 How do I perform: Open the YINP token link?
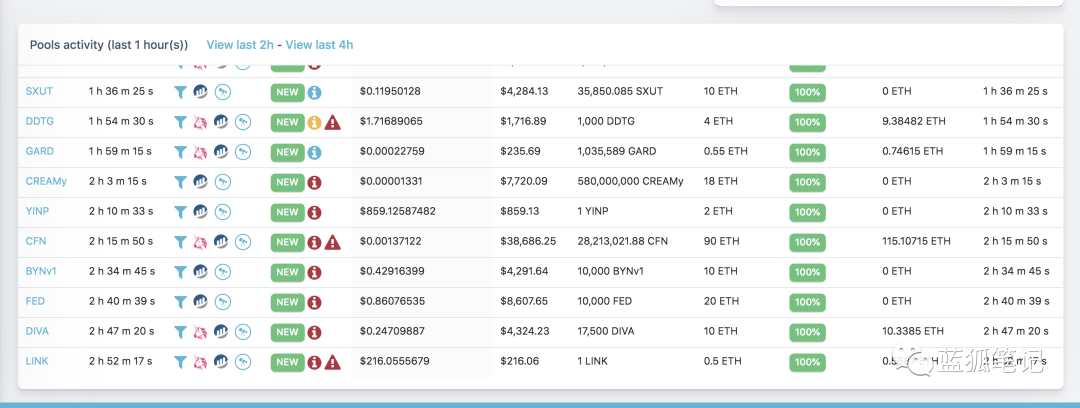(x=39, y=211)
